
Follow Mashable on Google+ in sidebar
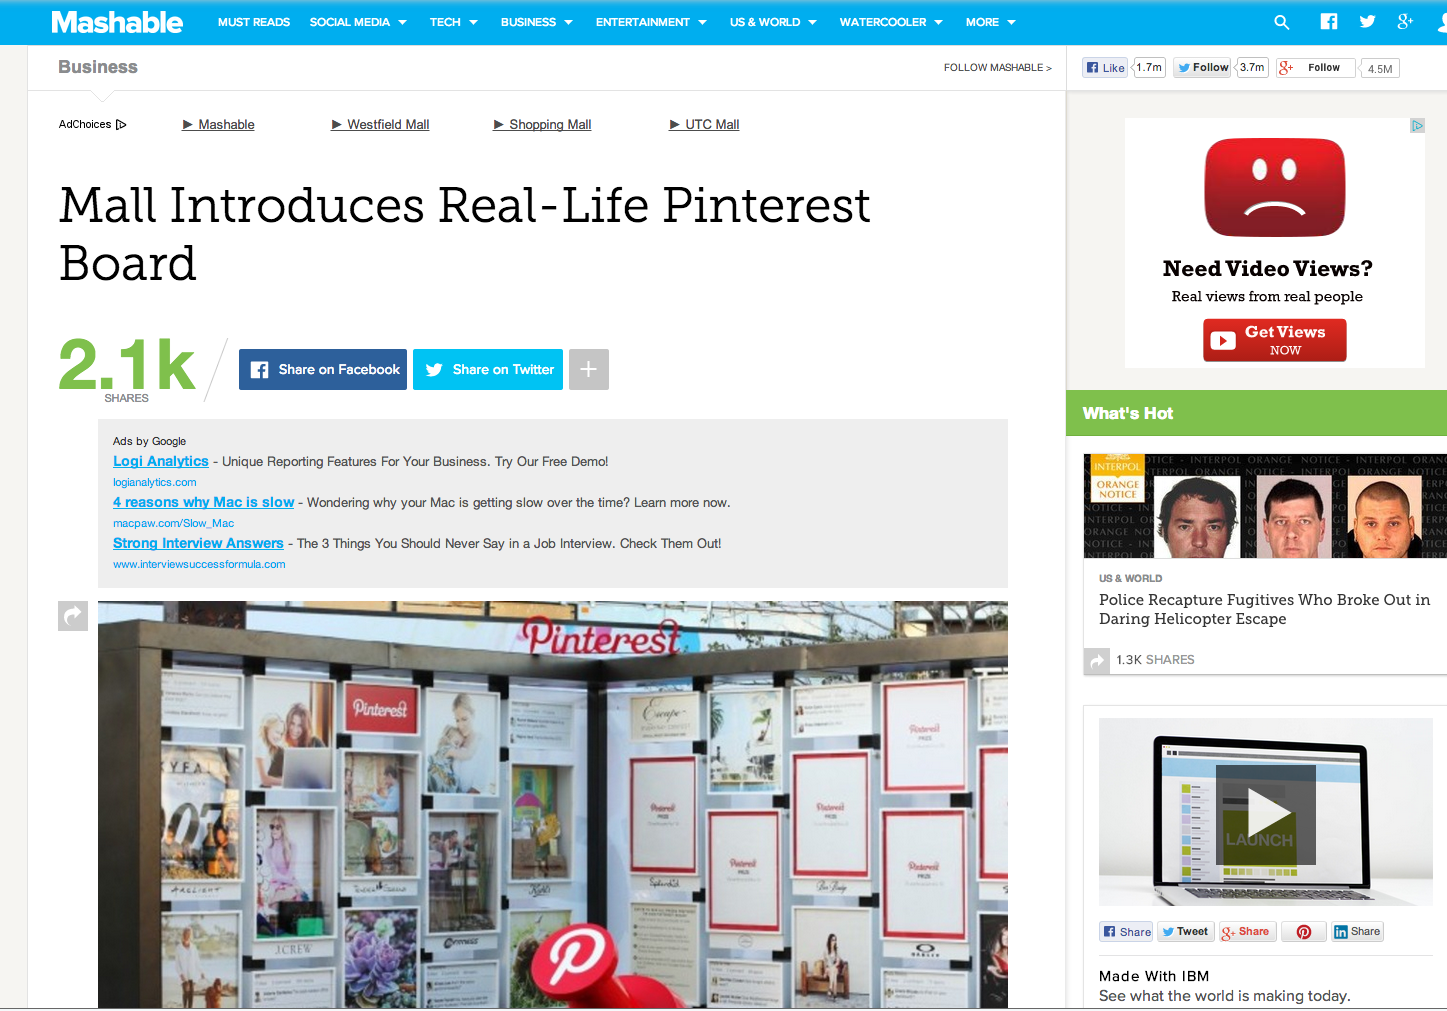click(1316, 68)
